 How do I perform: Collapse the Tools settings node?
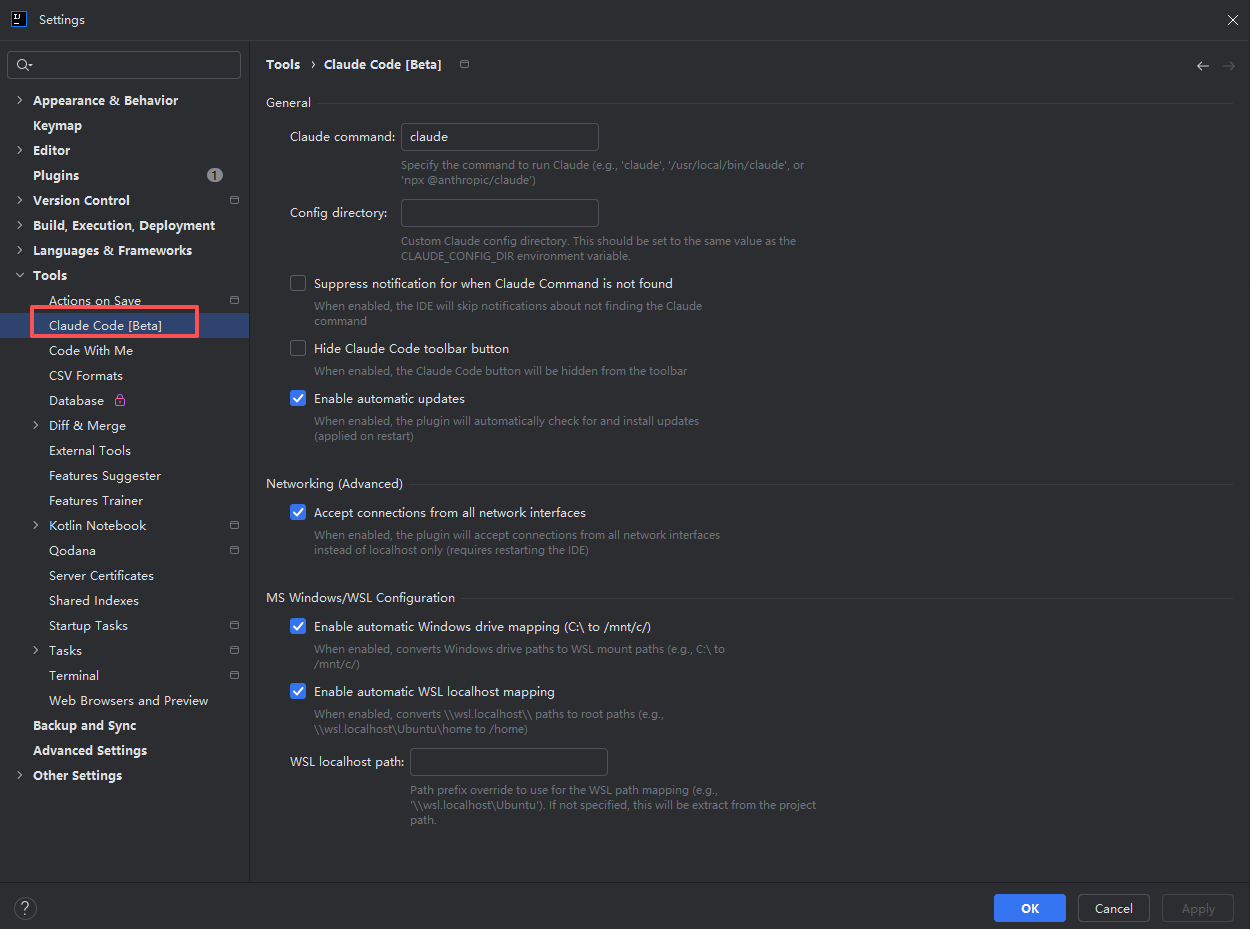pyautogui.click(x=20, y=275)
